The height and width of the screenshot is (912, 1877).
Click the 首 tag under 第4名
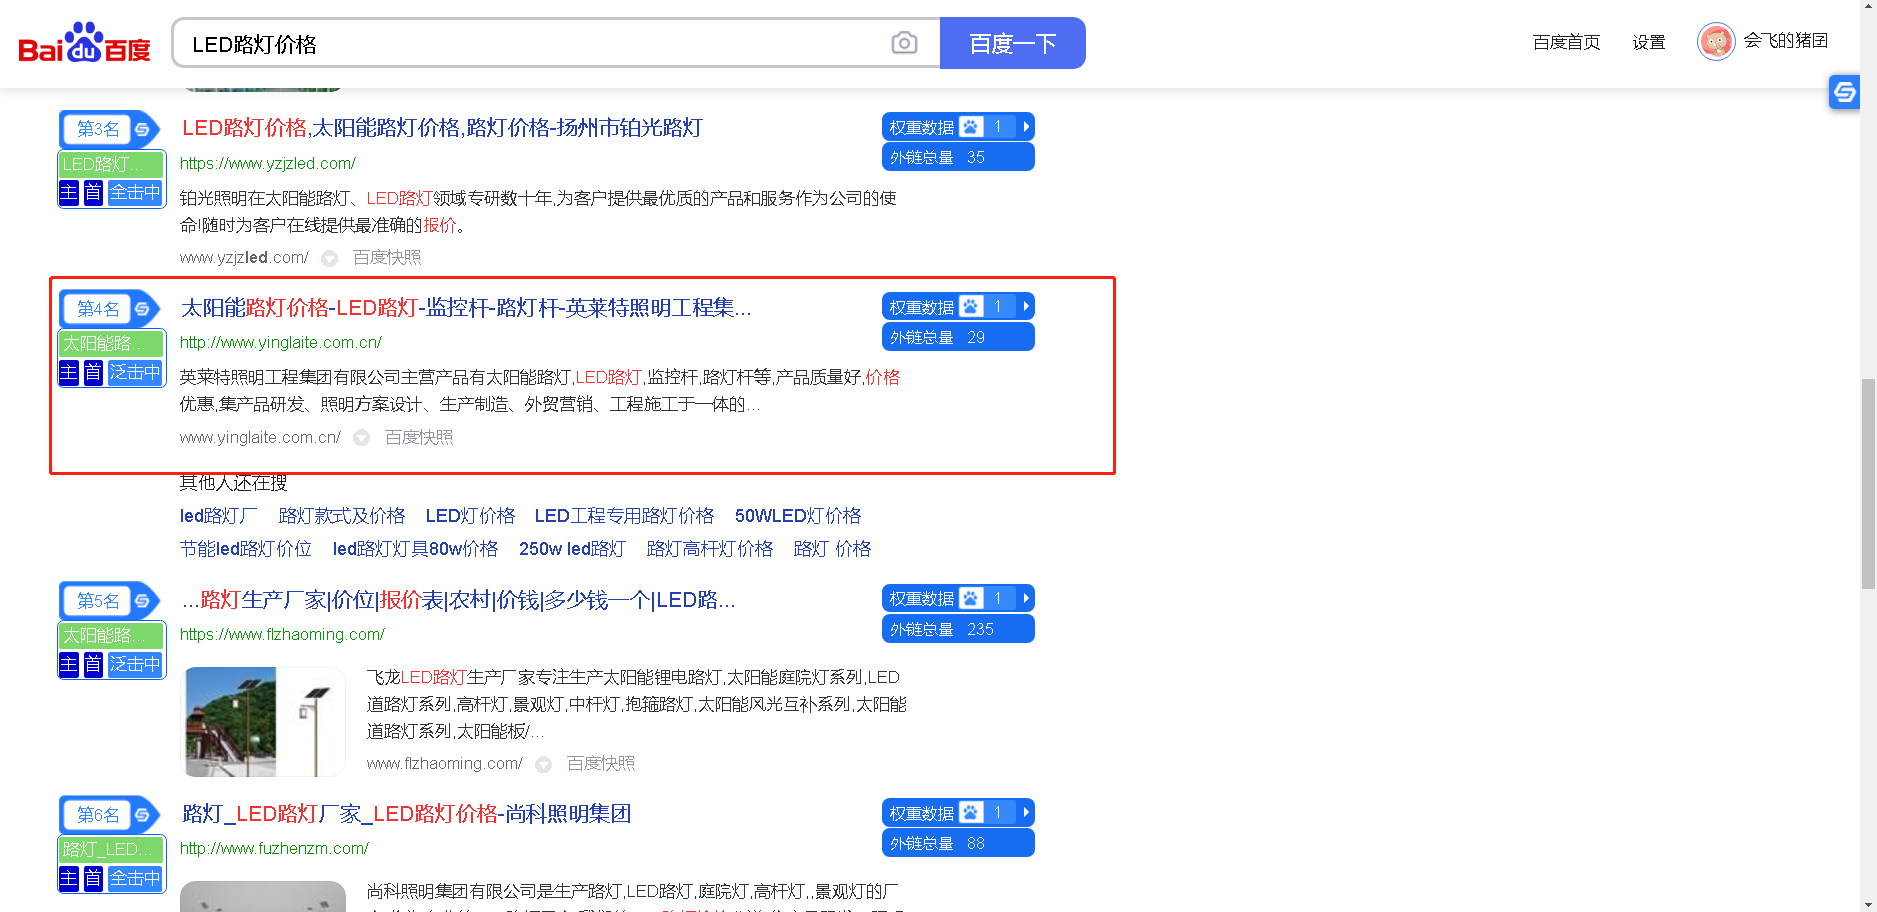pyautogui.click(x=93, y=373)
